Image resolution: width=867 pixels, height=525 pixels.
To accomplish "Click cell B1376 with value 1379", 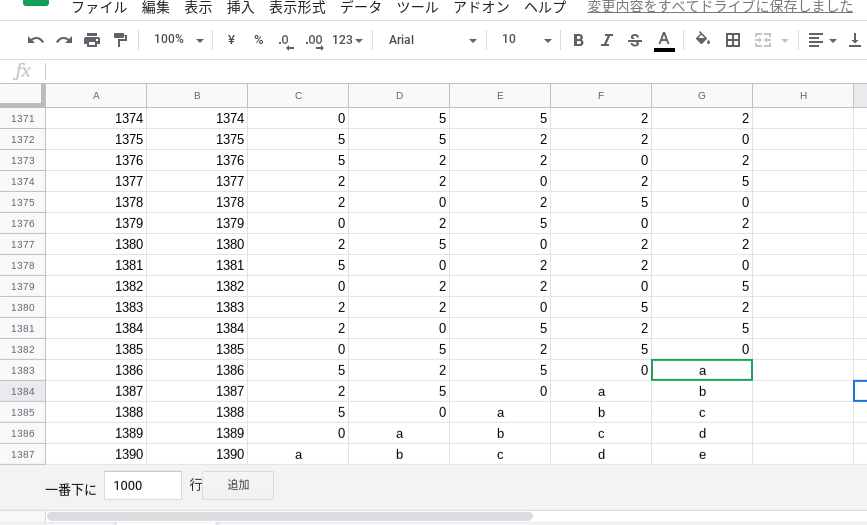I will tap(197, 223).
